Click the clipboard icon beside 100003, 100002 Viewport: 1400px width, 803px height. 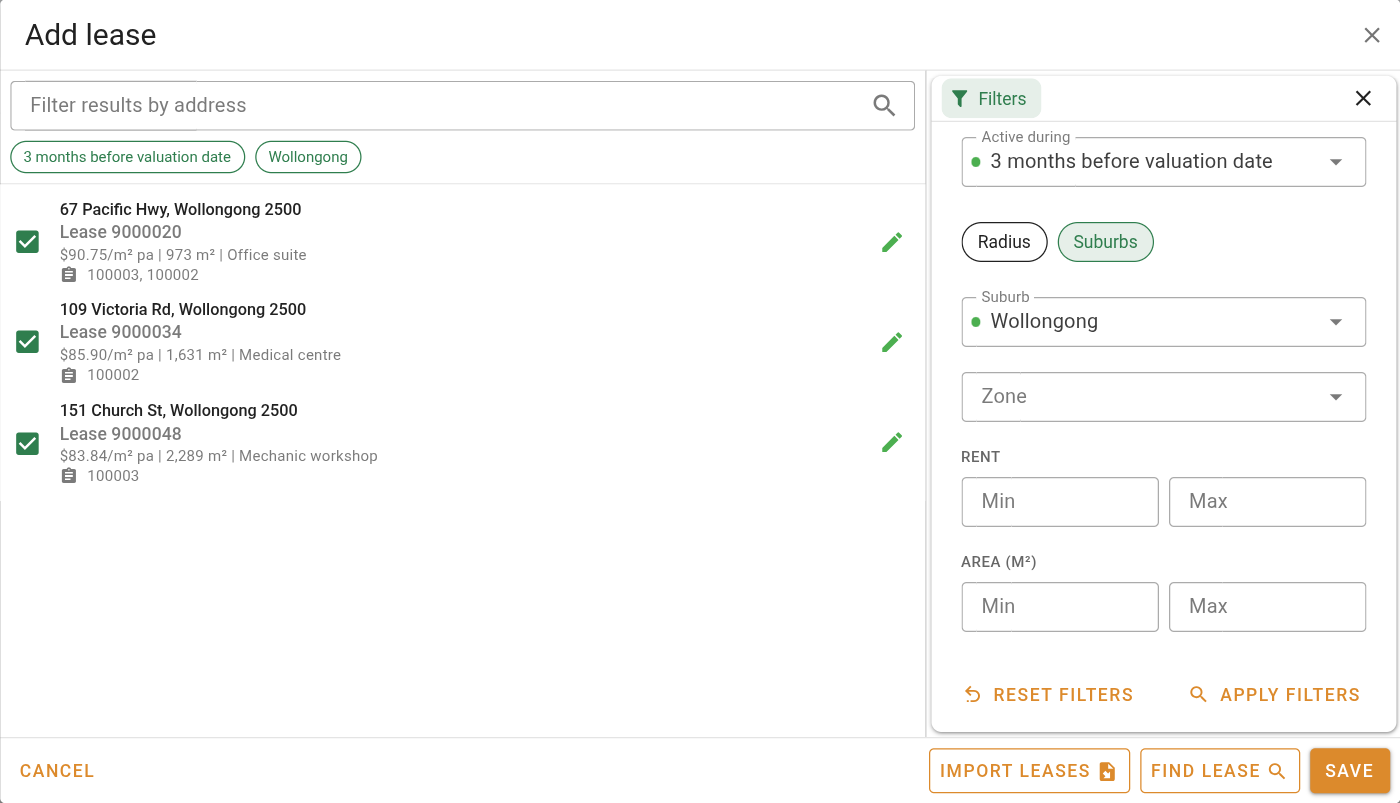point(69,275)
